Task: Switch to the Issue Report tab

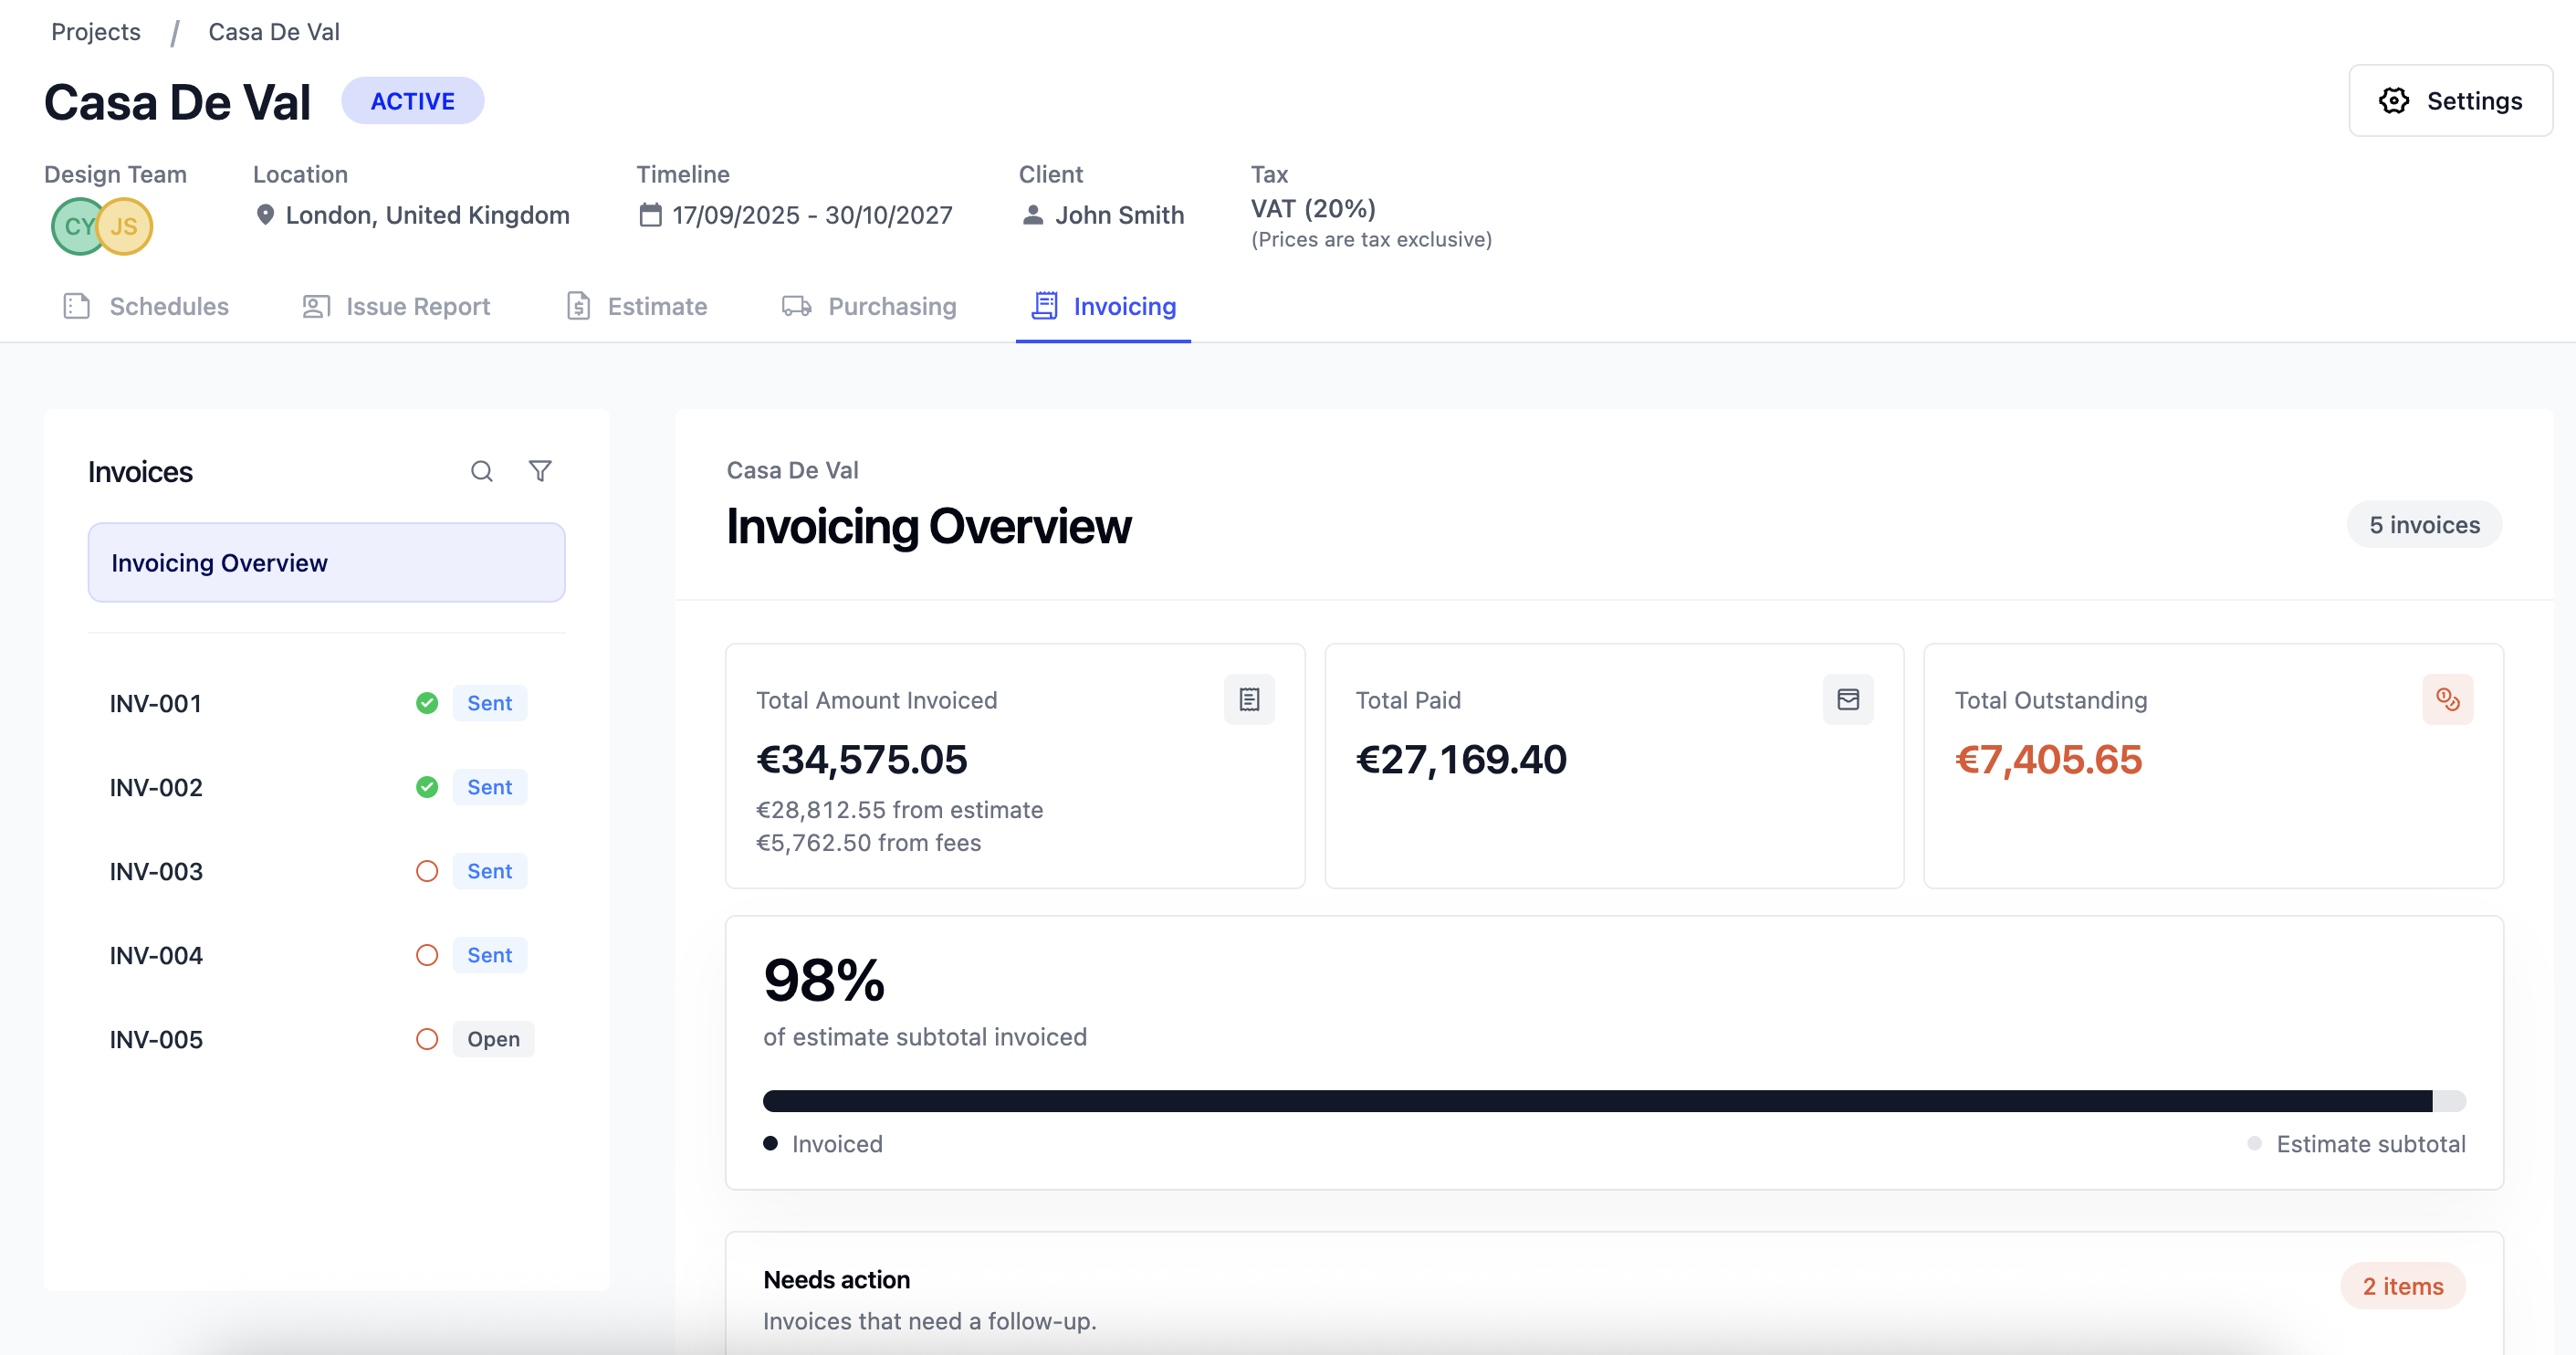Action: click(396, 306)
